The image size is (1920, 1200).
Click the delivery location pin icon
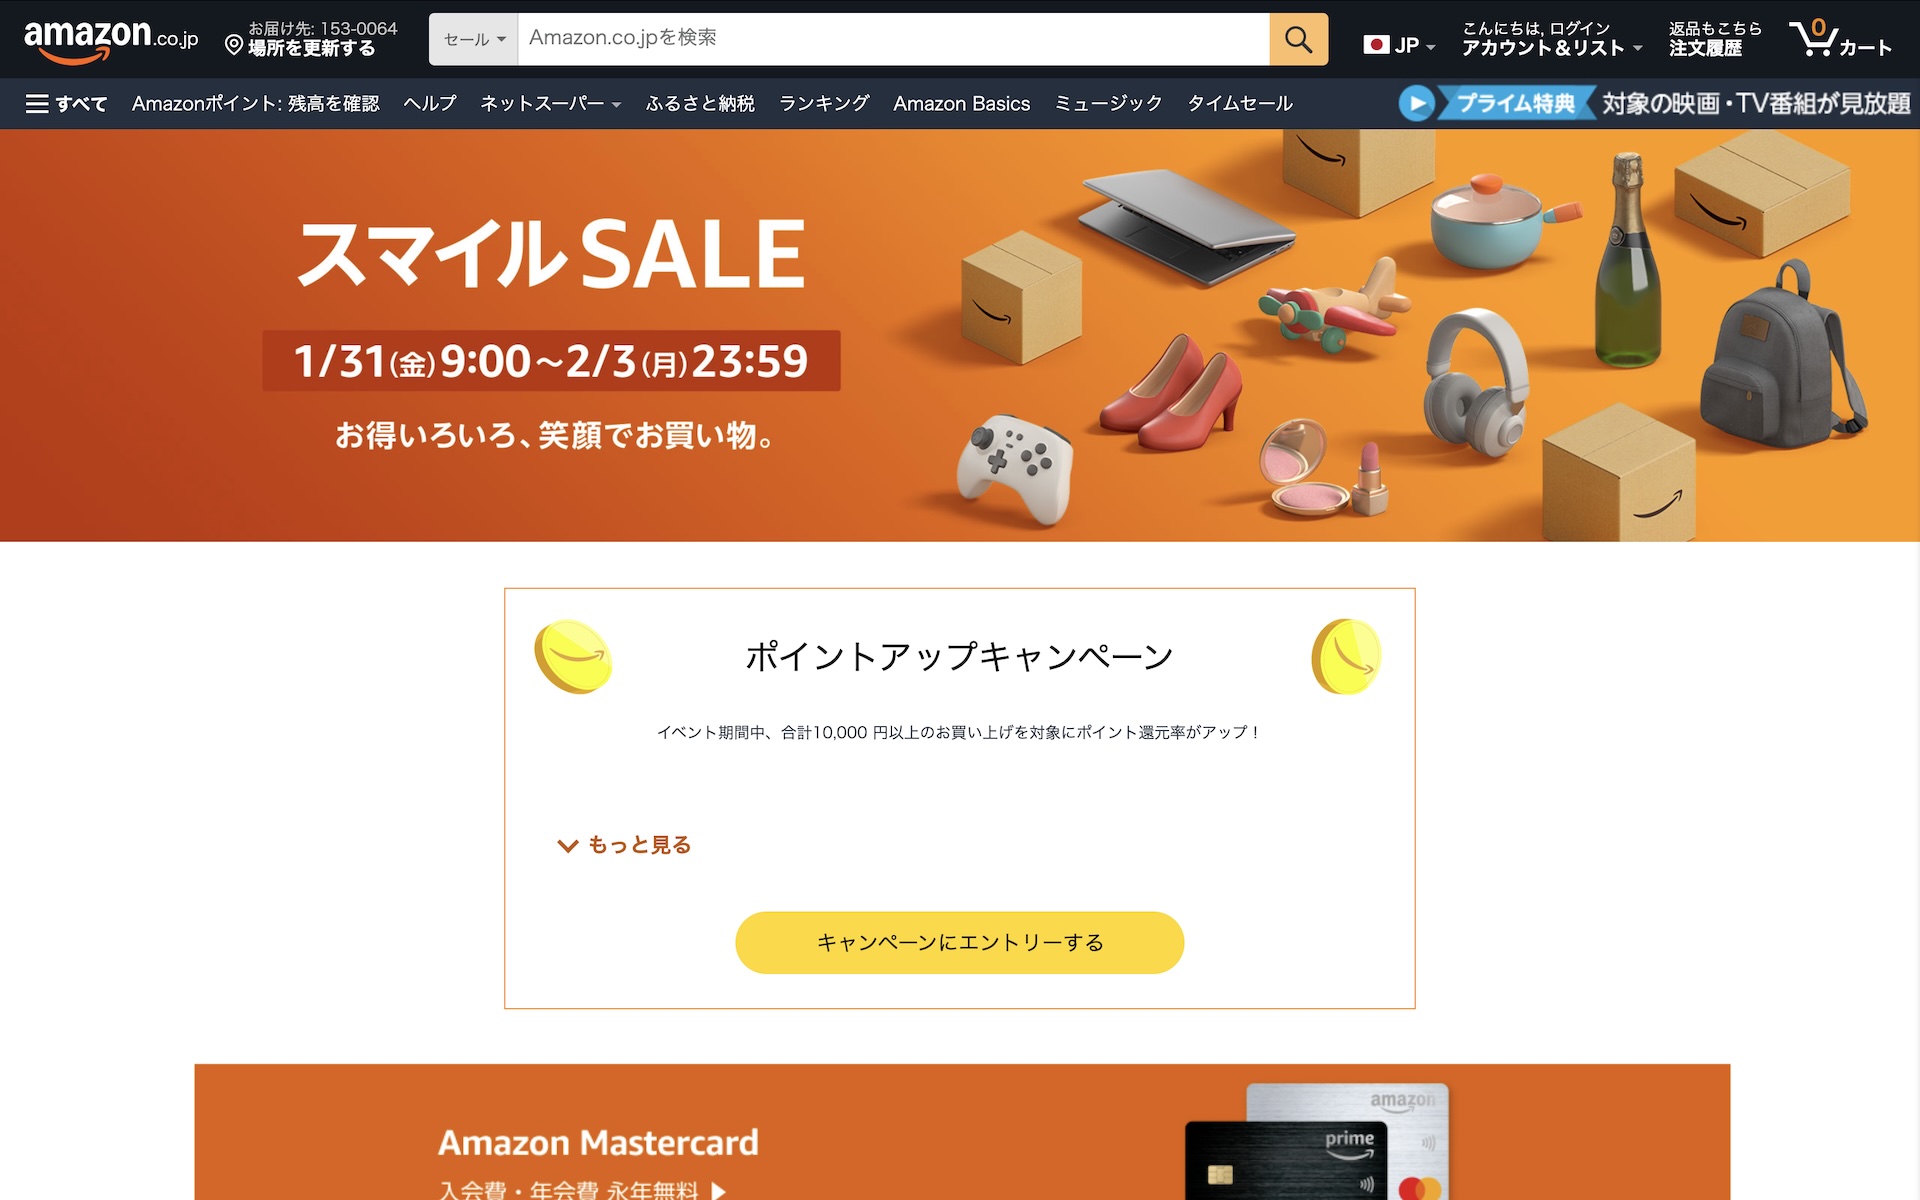coord(234,45)
